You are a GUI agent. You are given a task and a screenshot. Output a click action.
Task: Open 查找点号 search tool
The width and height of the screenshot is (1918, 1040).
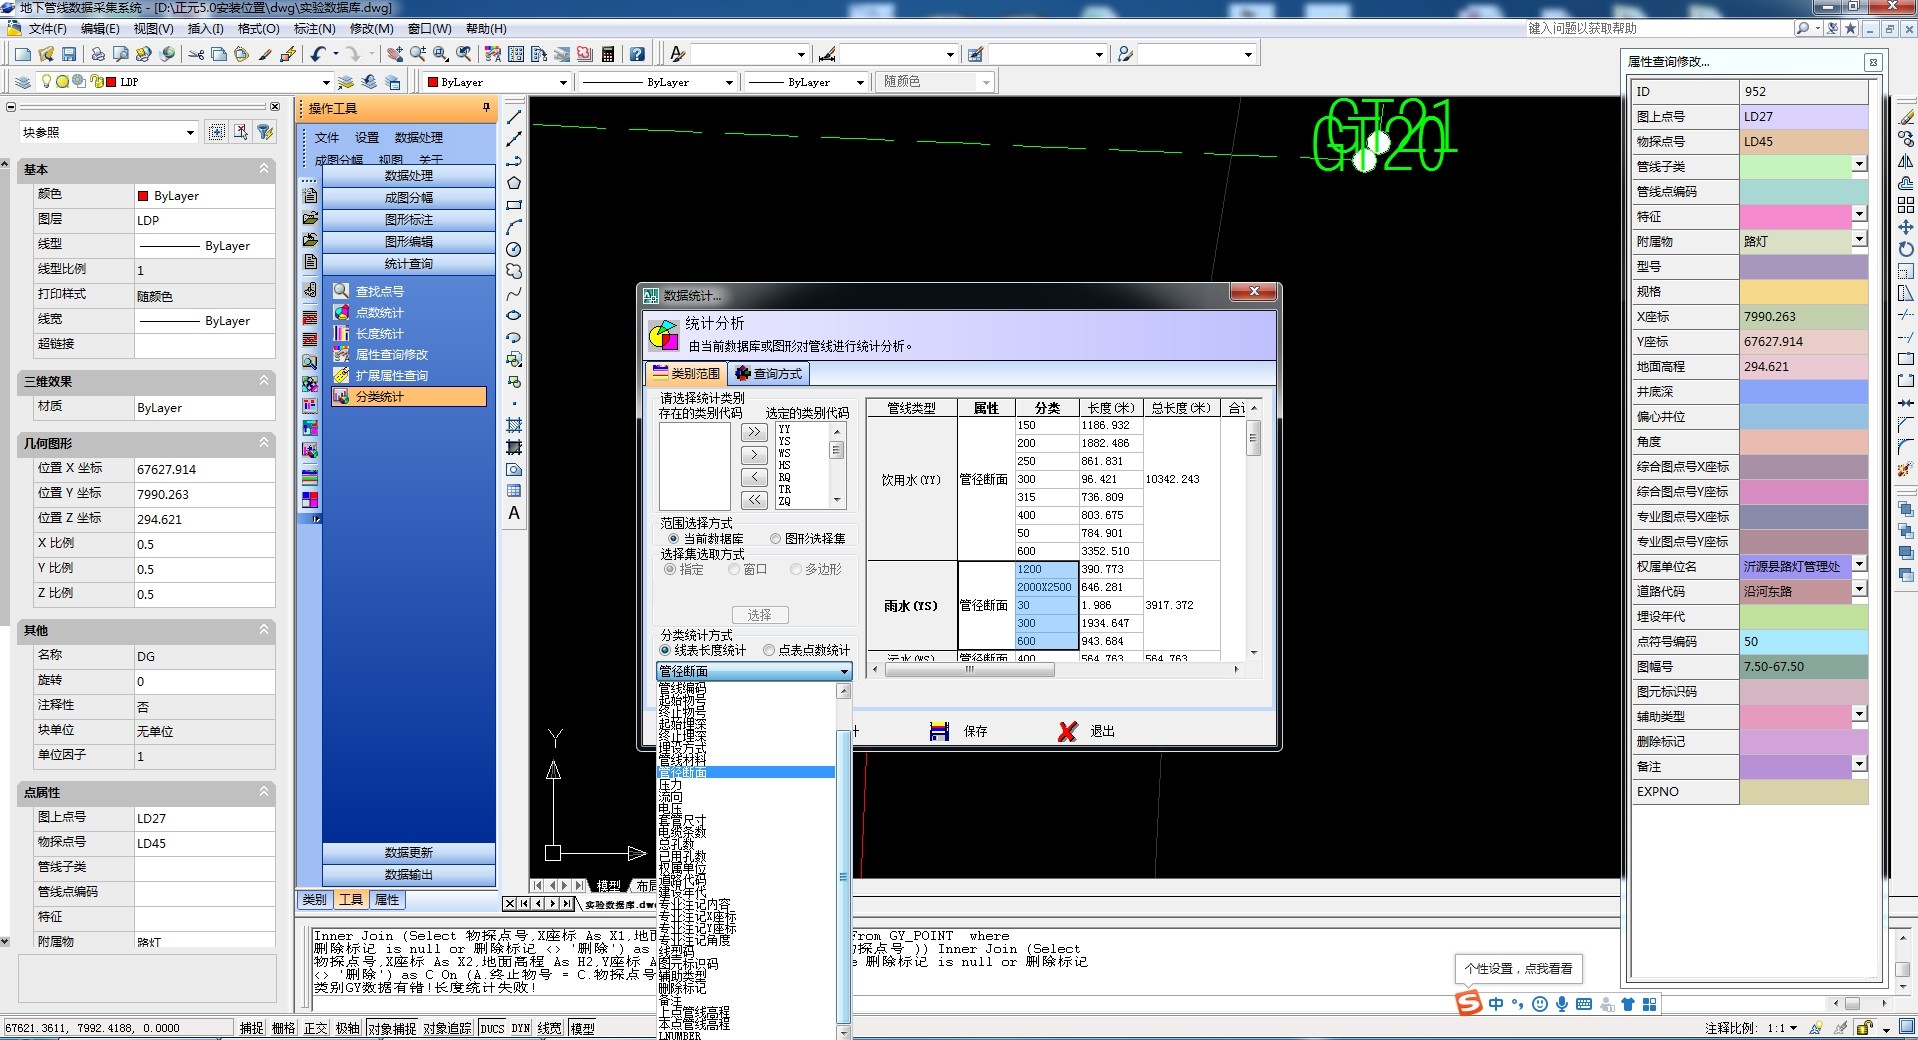click(379, 292)
